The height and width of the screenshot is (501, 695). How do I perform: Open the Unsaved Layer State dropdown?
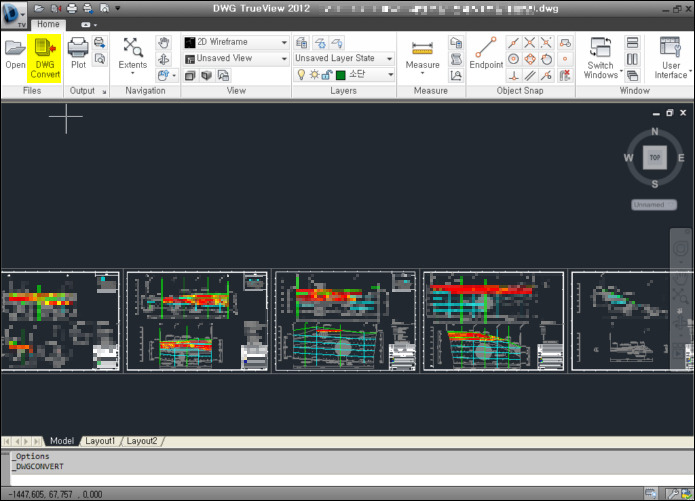(x=344, y=59)
